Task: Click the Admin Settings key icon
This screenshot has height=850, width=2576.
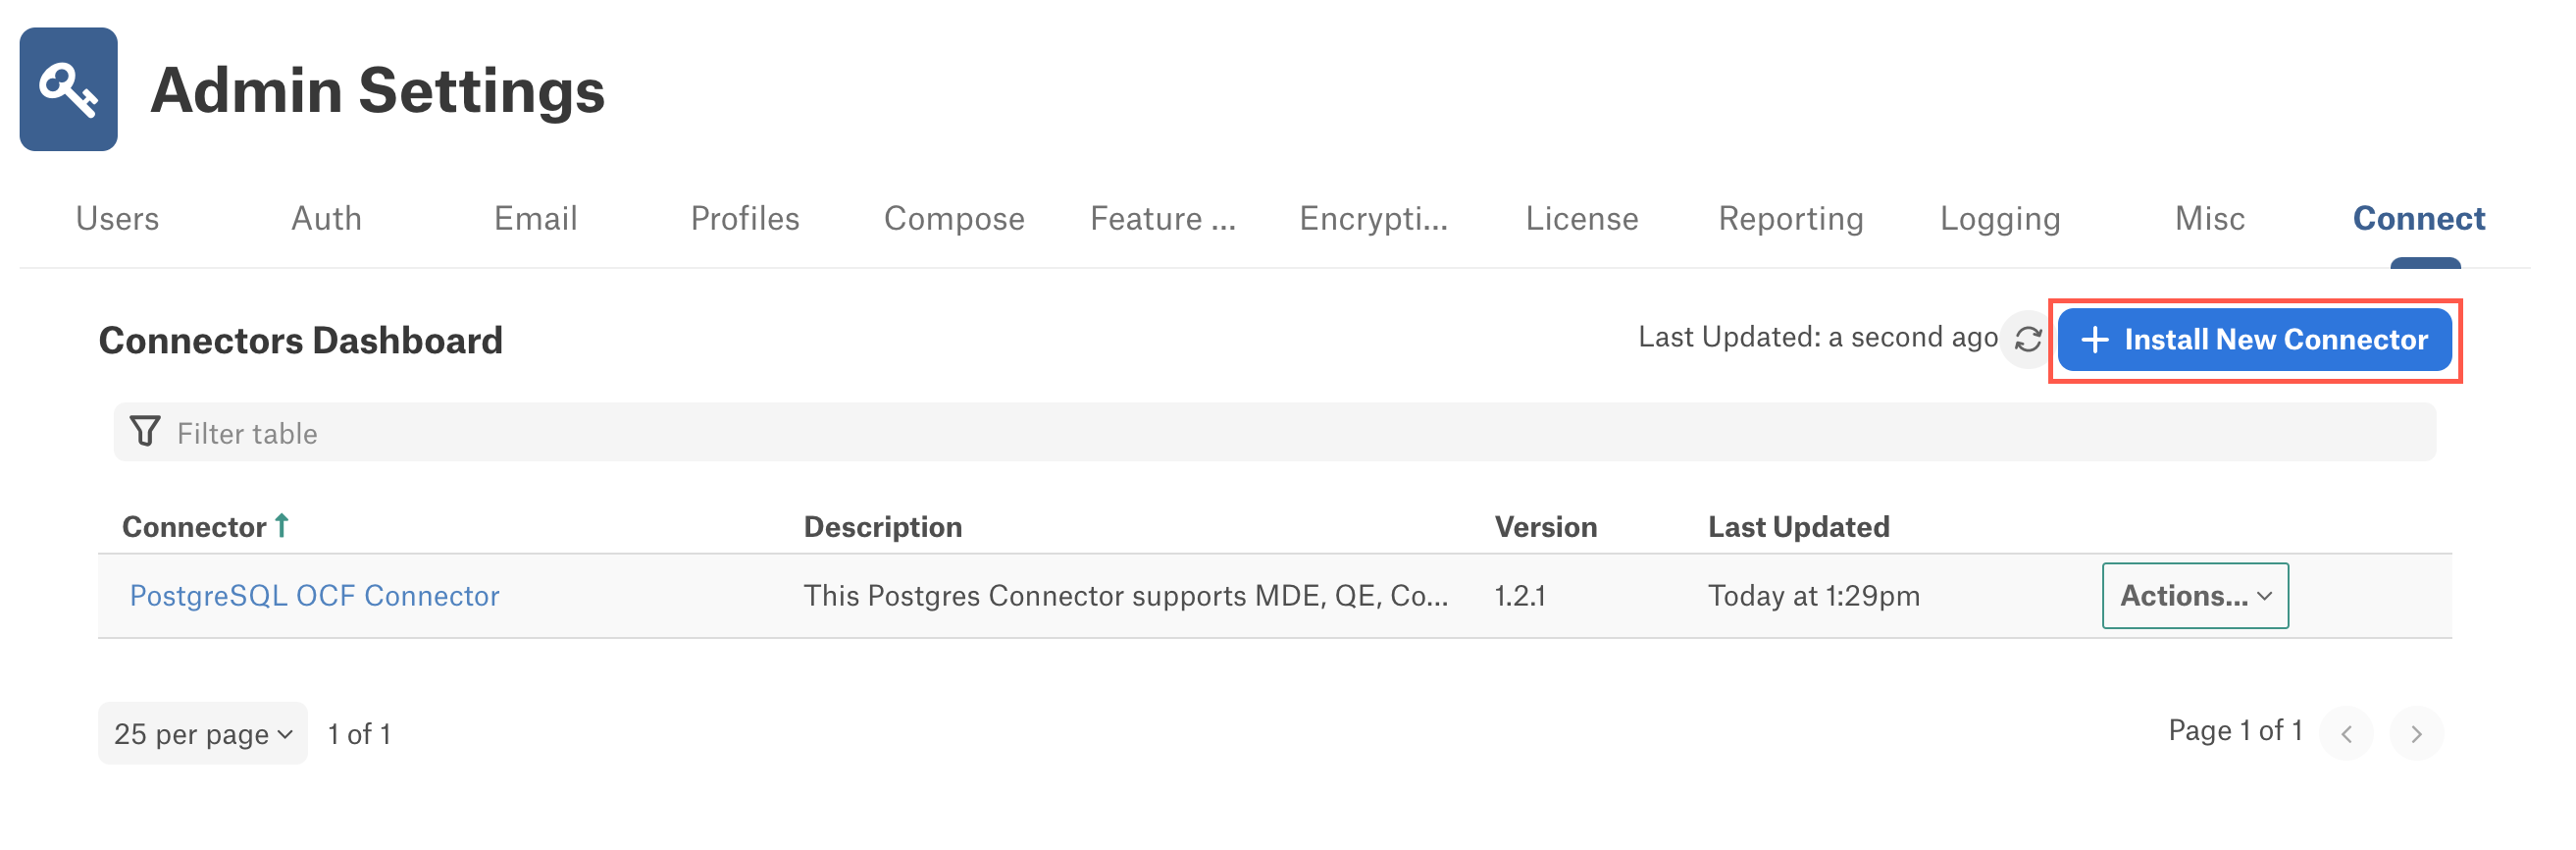Action: [x=68, y=89]
